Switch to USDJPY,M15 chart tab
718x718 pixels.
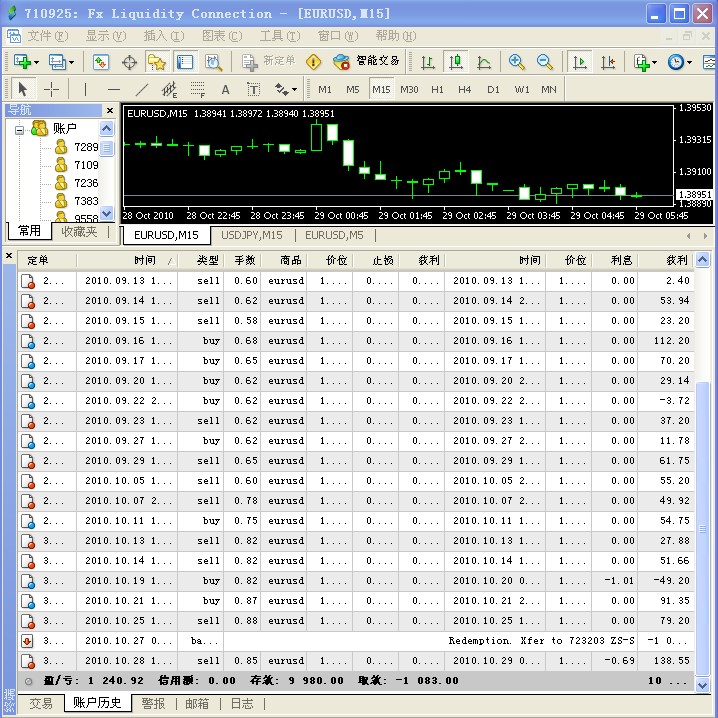point(251,235)
